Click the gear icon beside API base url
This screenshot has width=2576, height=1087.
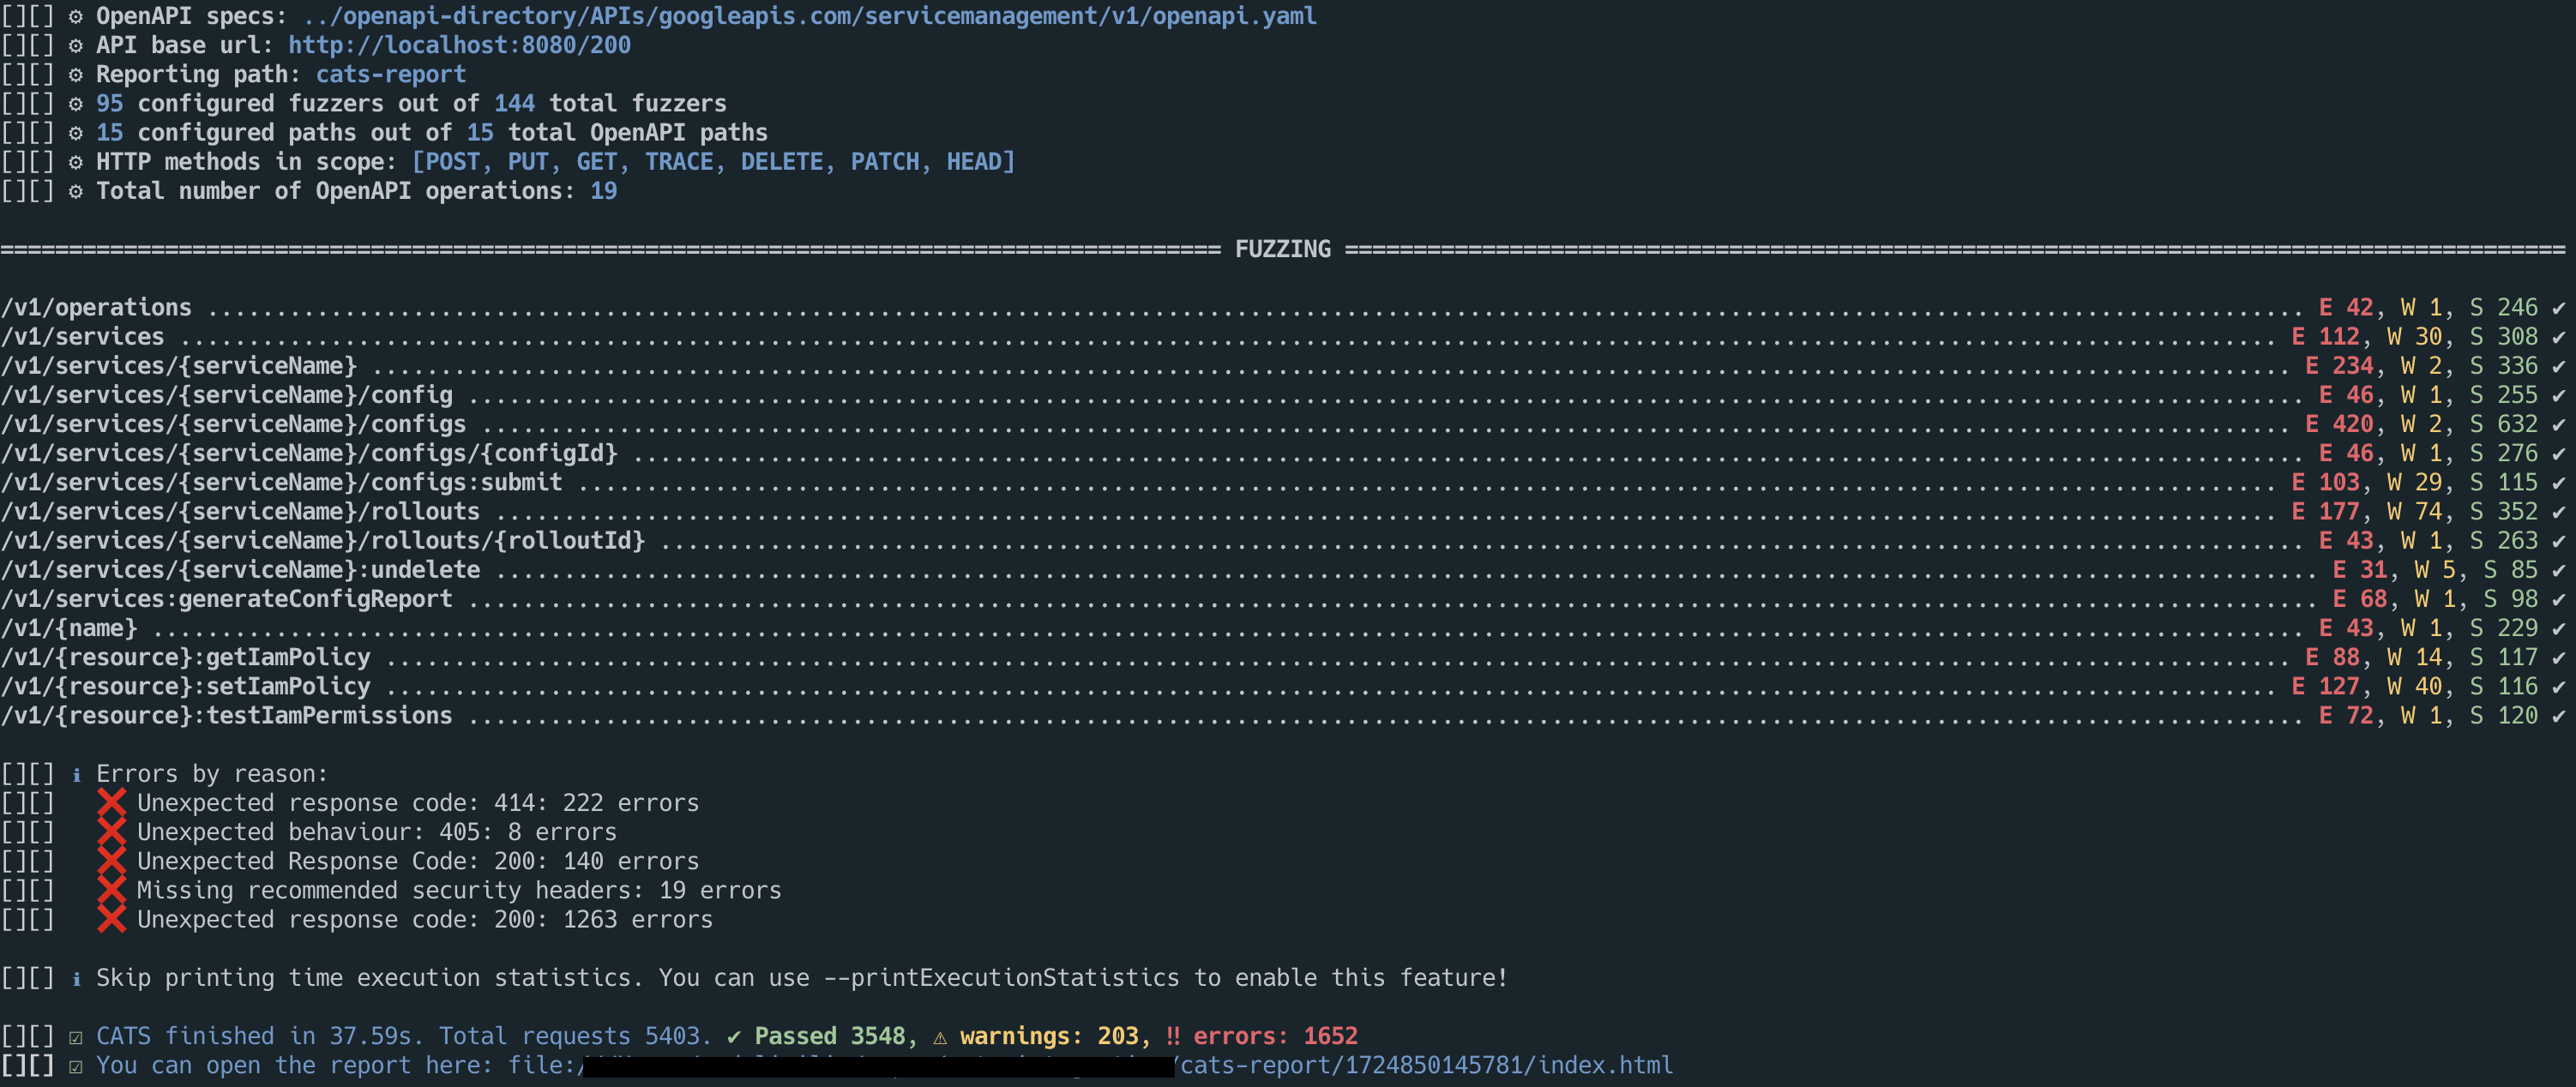point(76,46)
